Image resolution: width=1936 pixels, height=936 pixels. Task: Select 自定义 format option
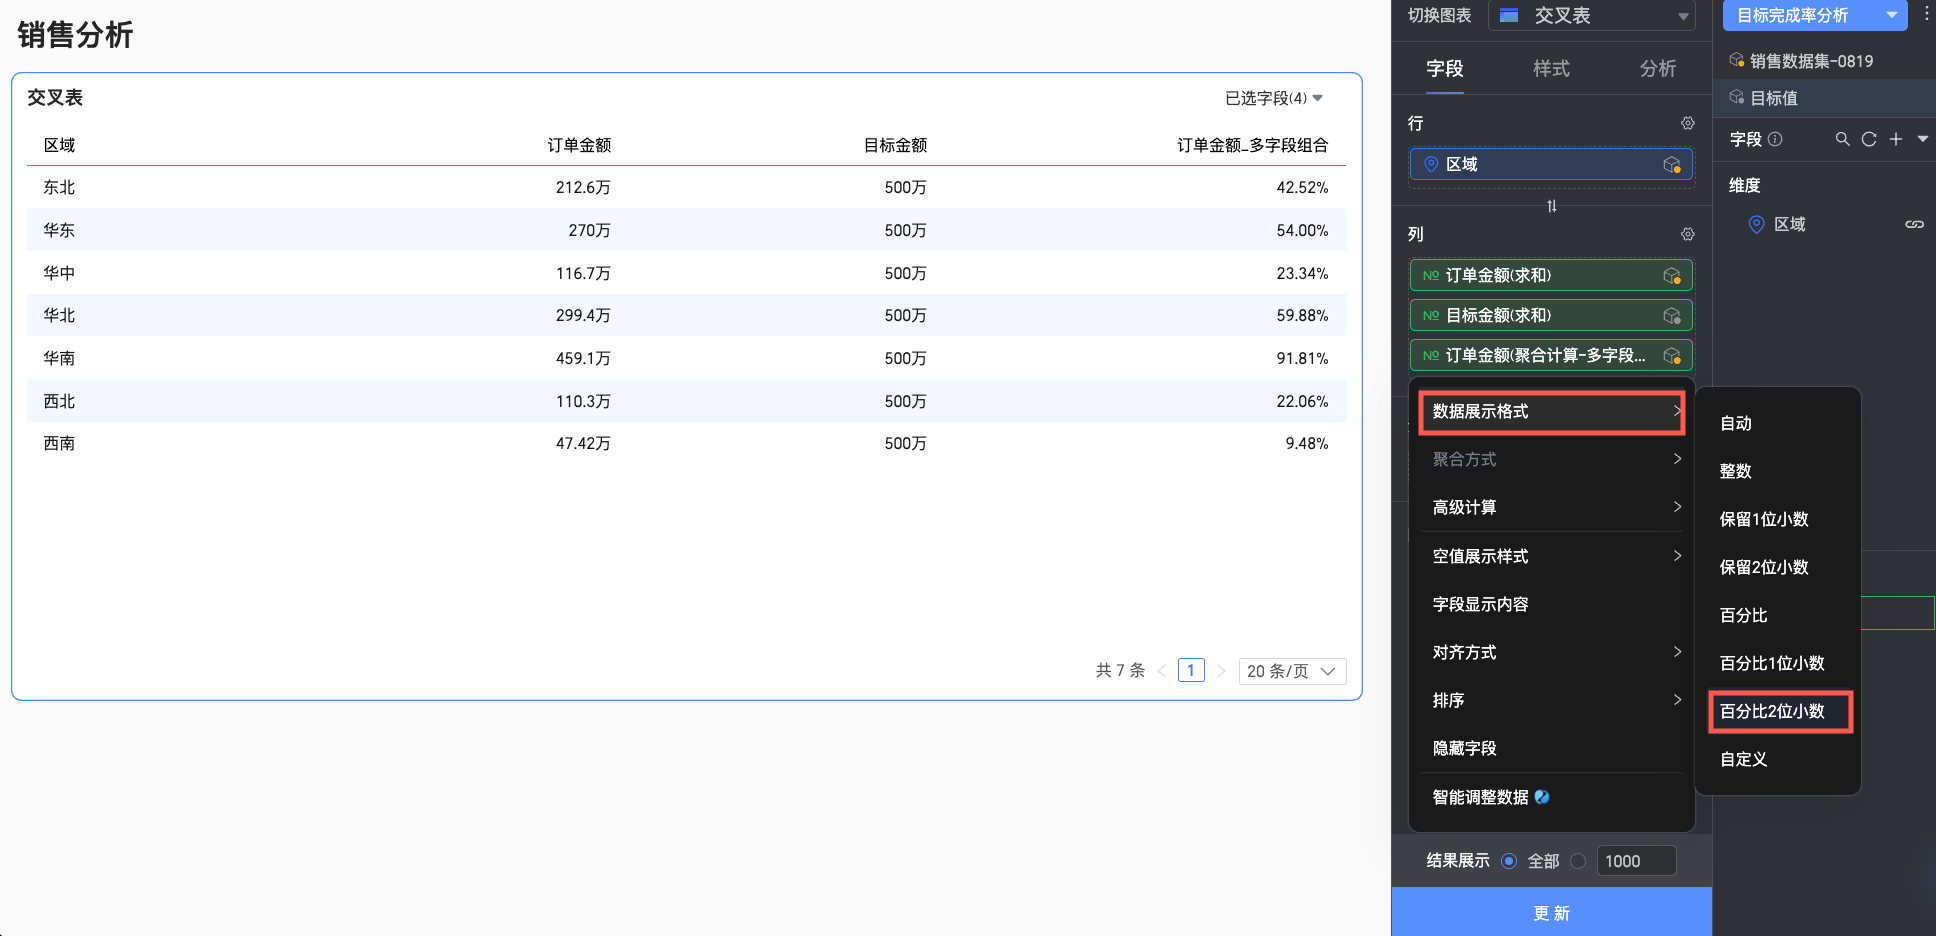1778,759
